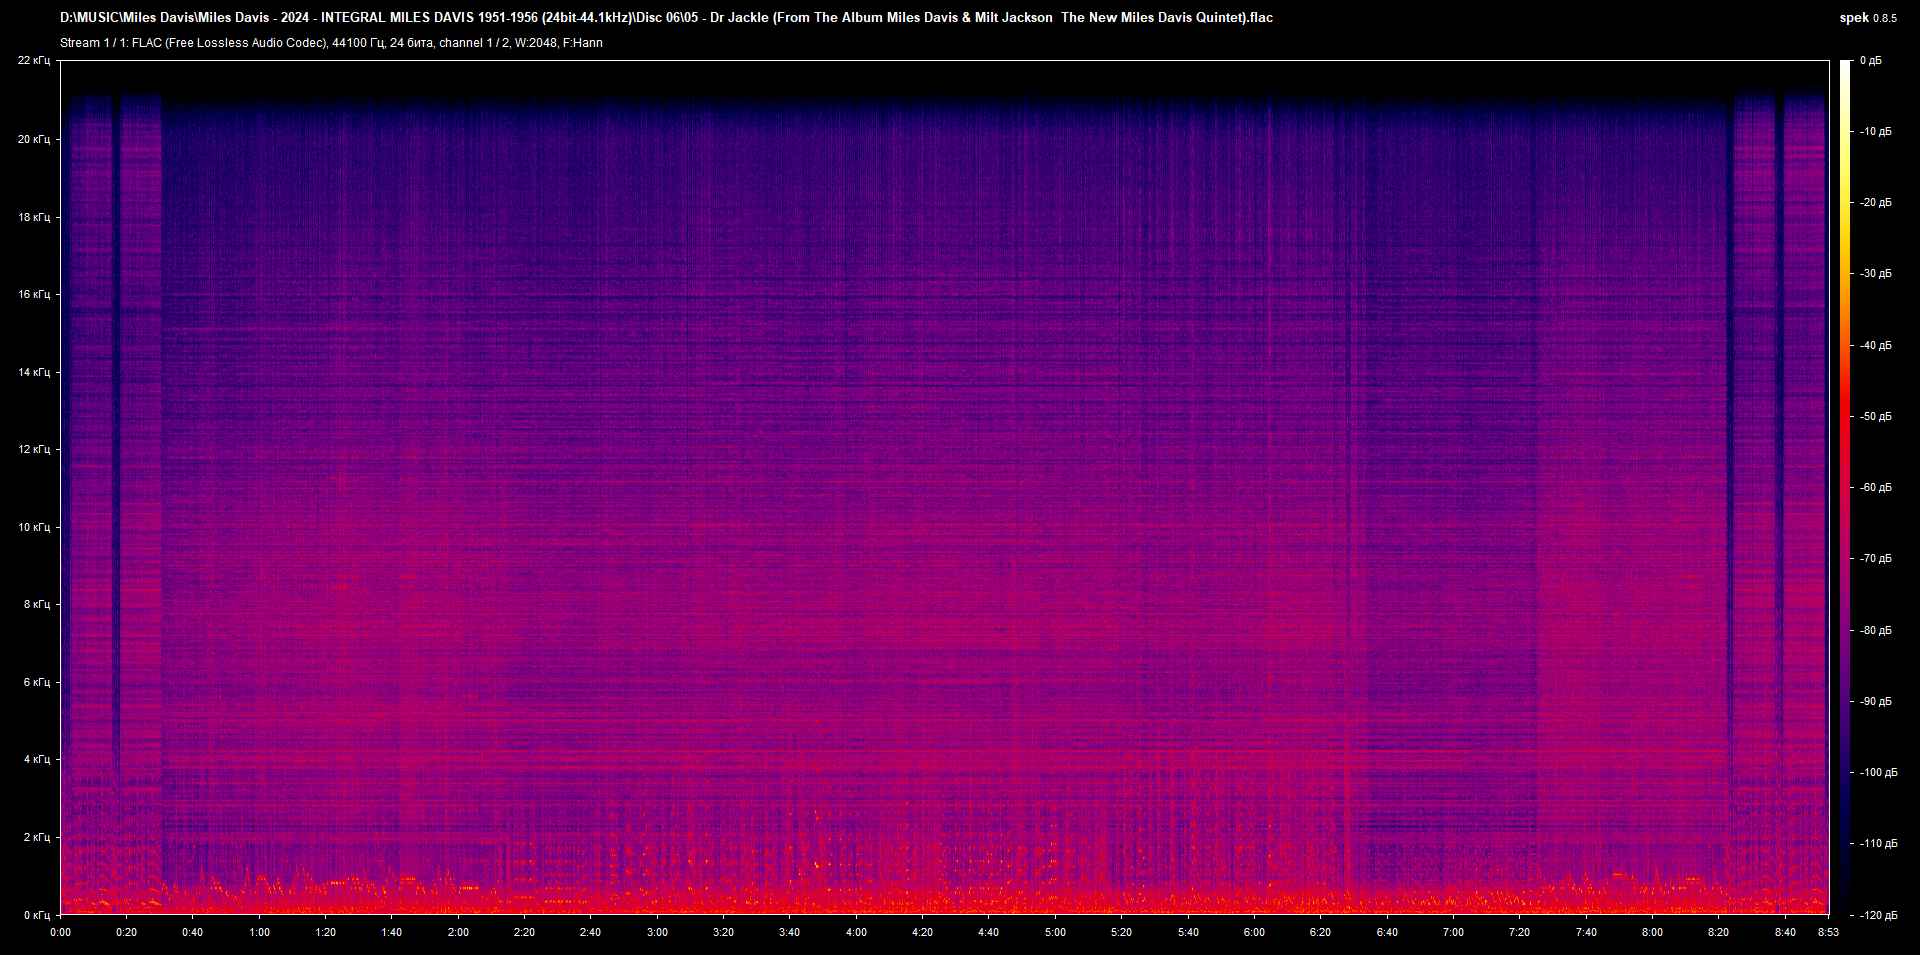Click the '12 кГц' frequency label
1920x955 pixels.
[34, 449]
